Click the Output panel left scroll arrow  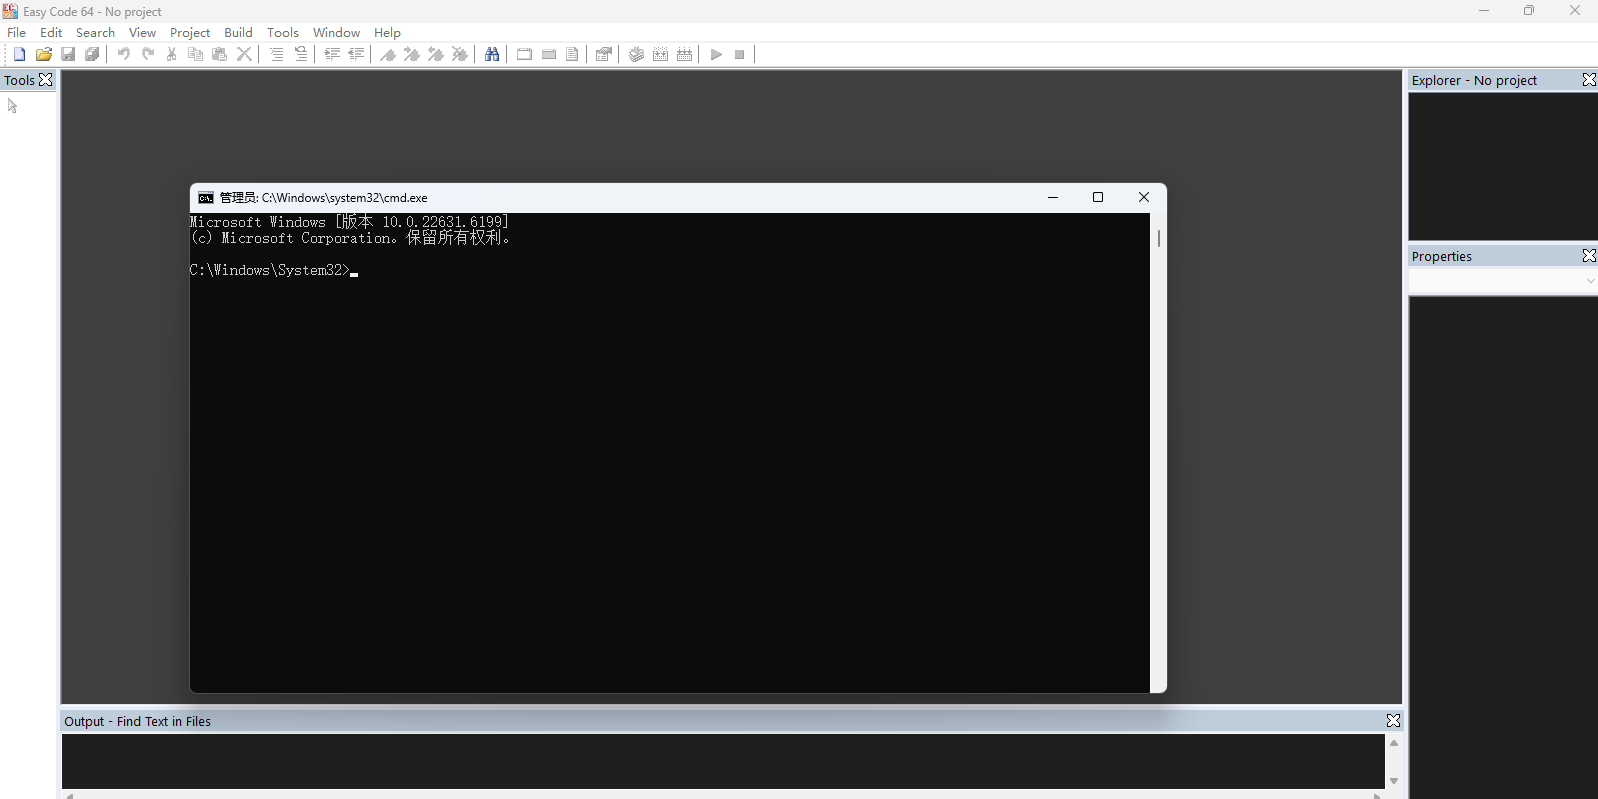(x=69, y=796)
